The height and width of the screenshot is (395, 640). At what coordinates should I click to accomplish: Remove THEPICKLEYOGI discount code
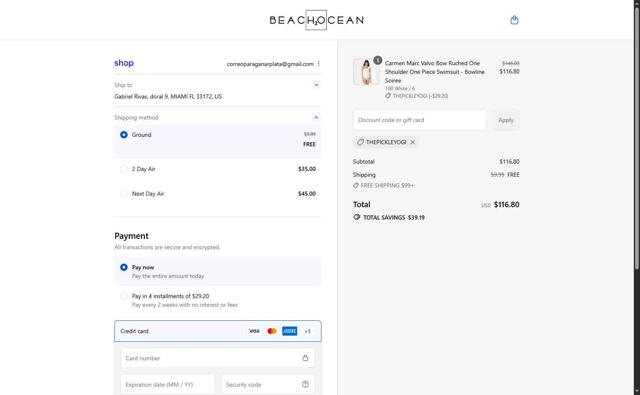(x=413, y=142)
